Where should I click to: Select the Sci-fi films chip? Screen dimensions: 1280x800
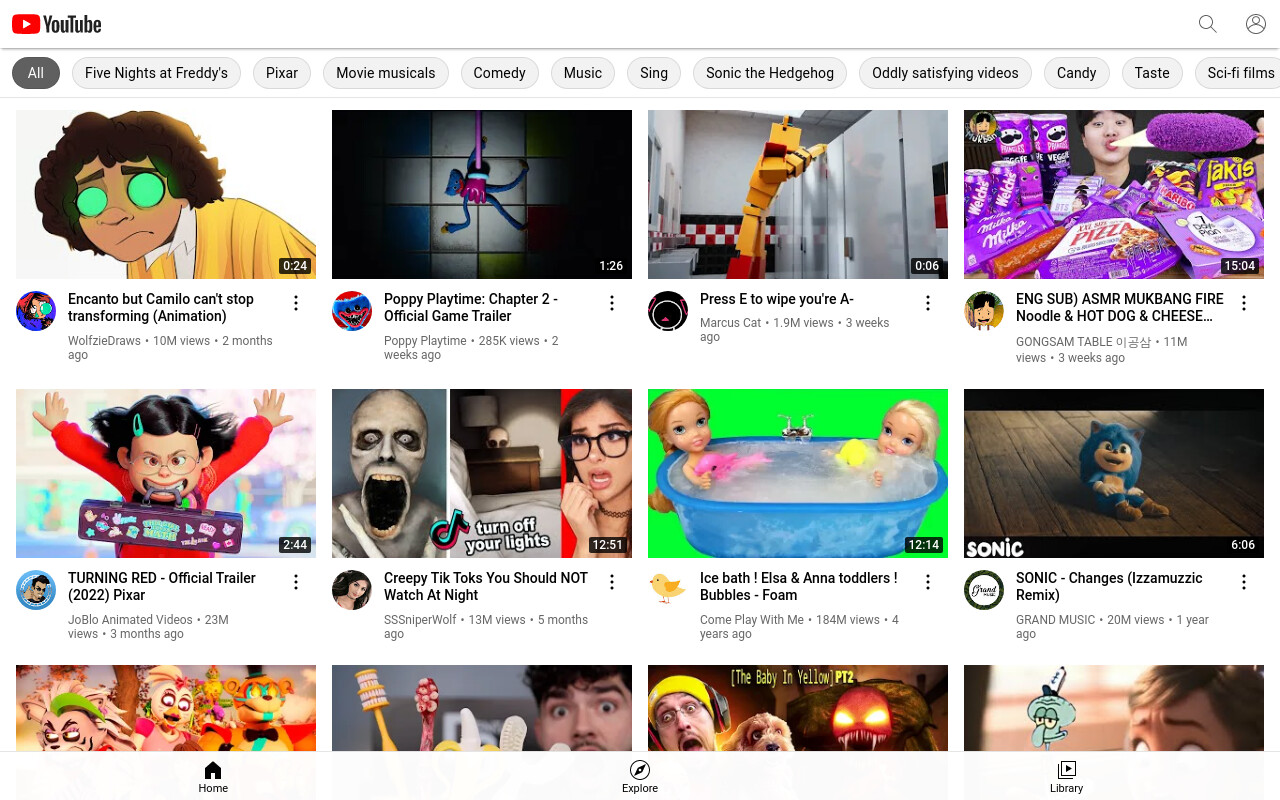click(x=1238, y=73)
